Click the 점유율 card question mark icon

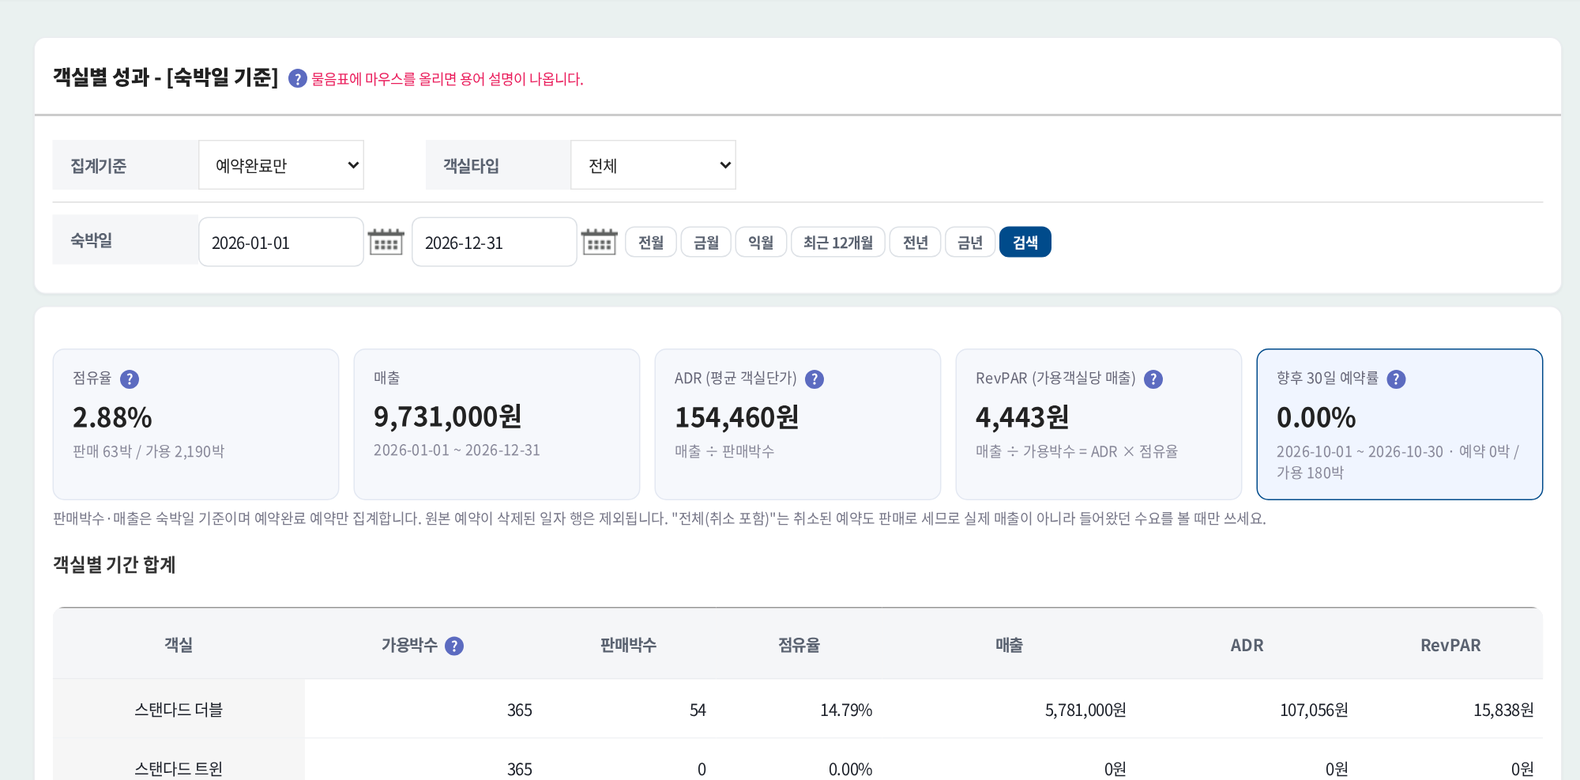click(x=129, y=379)
